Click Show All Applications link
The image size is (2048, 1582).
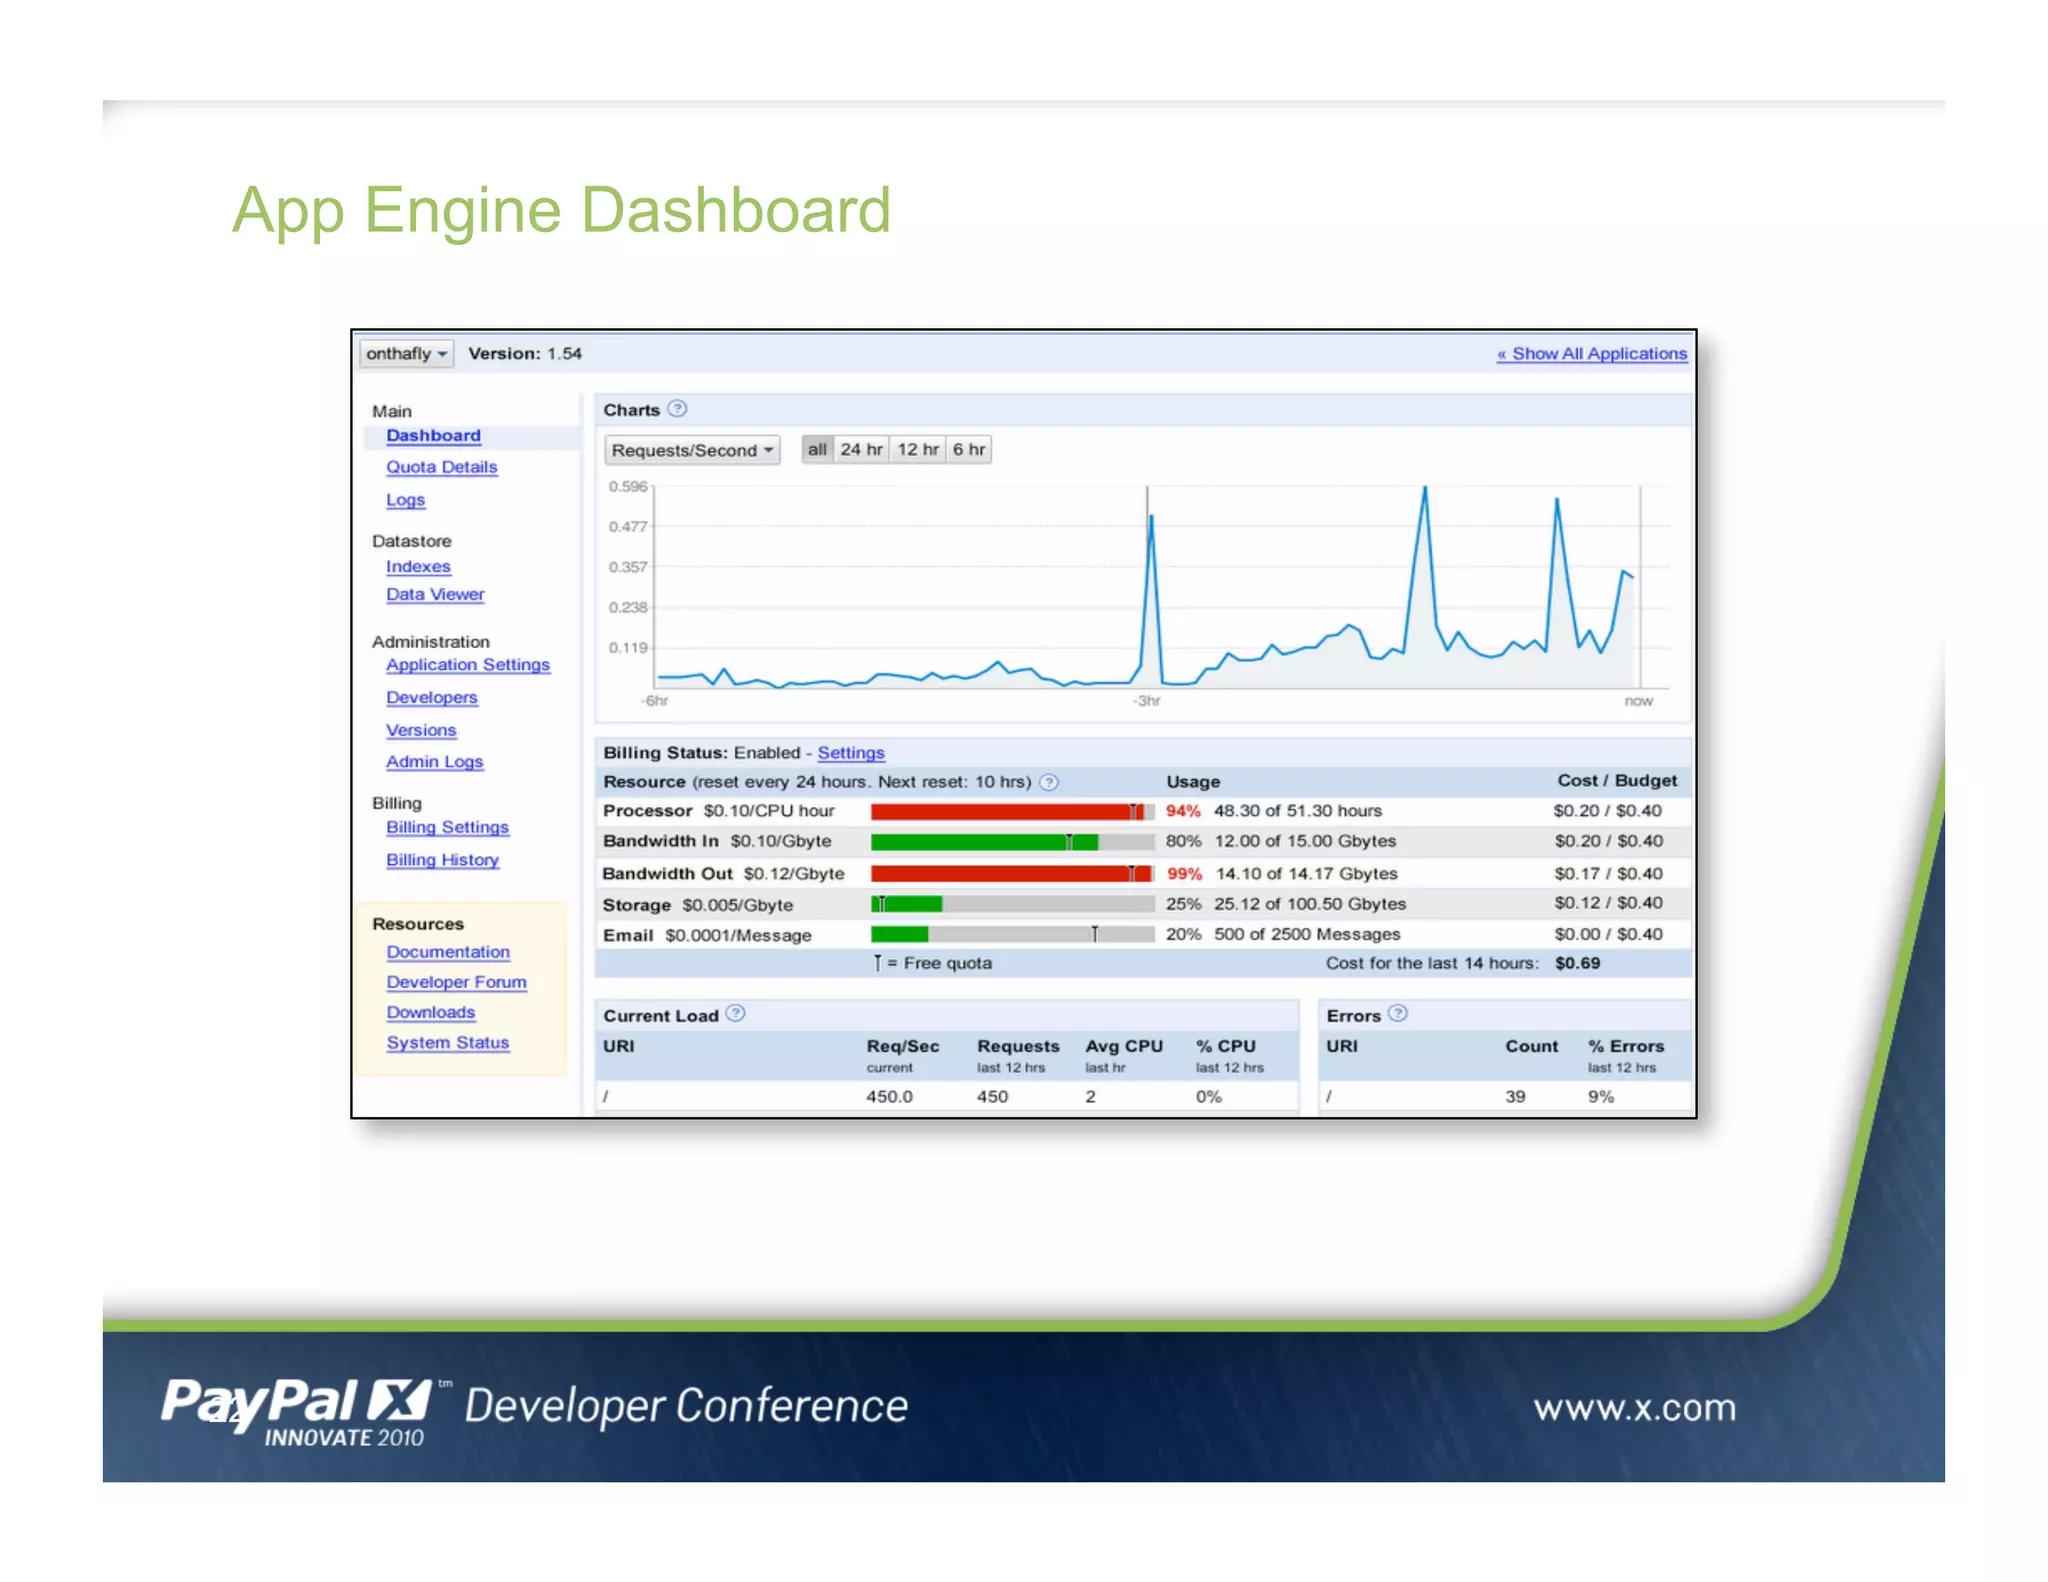coord(1591,353)
